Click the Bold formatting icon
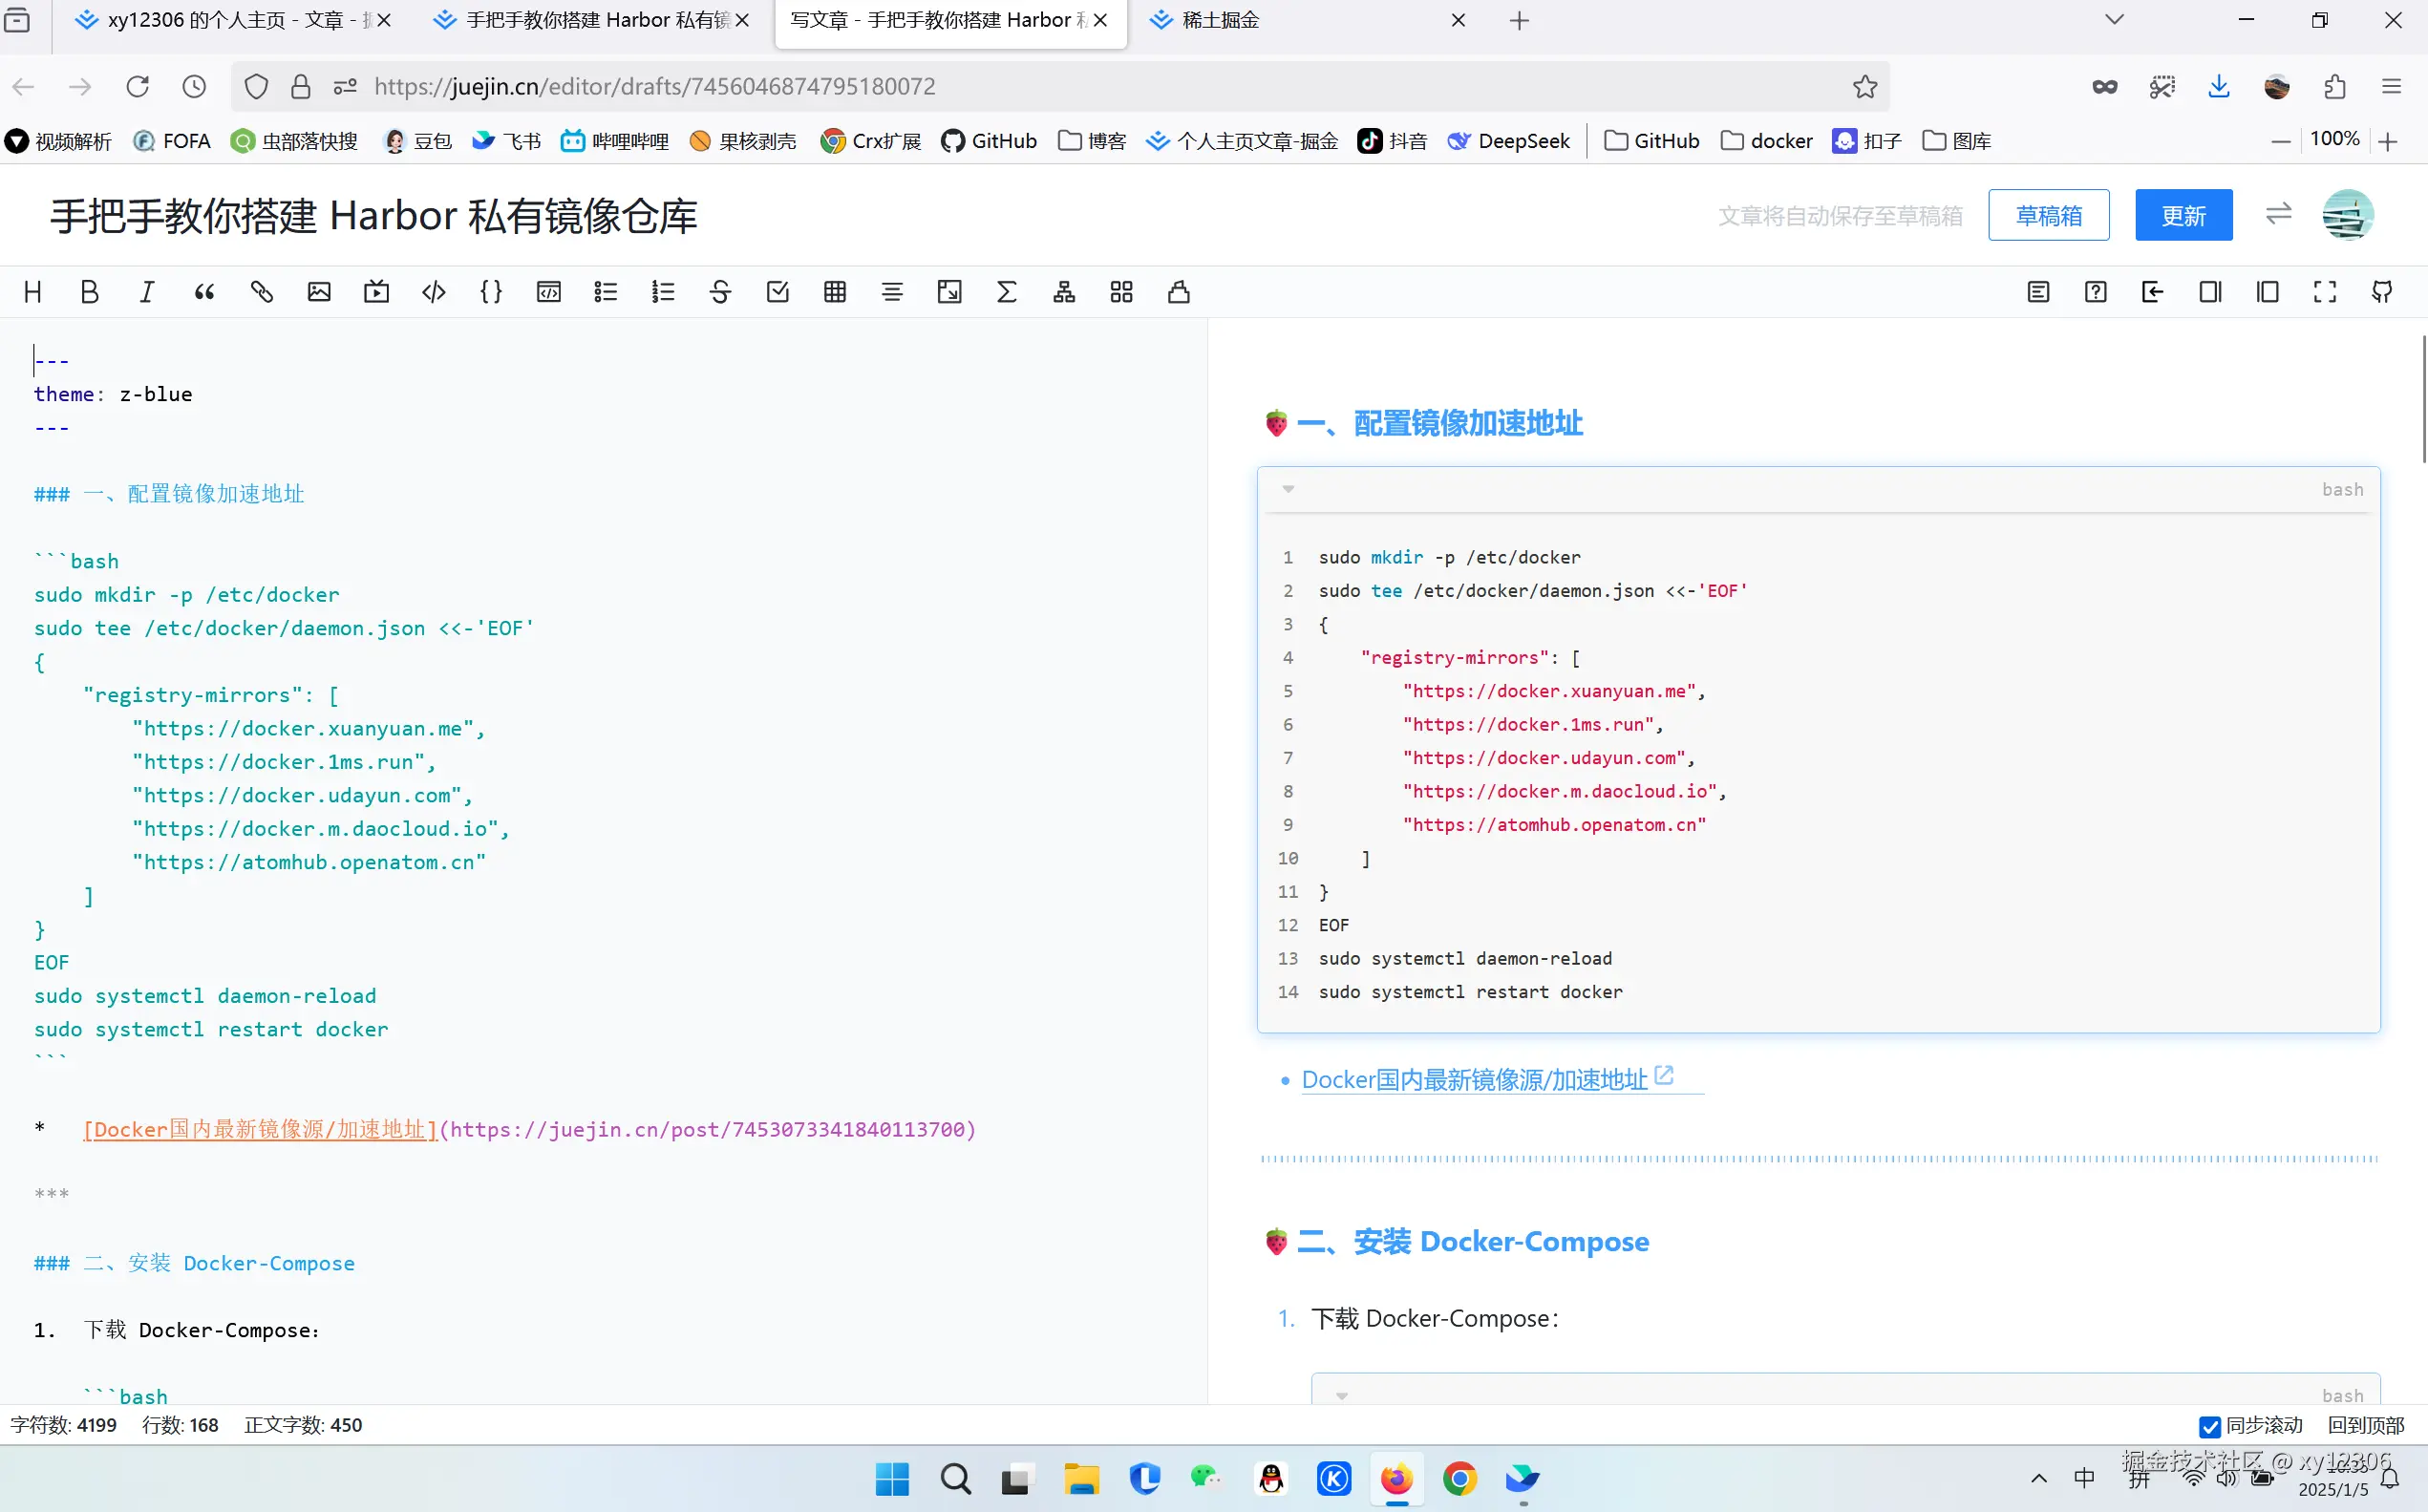2428x1512 pixels. [x=89, y=292]
